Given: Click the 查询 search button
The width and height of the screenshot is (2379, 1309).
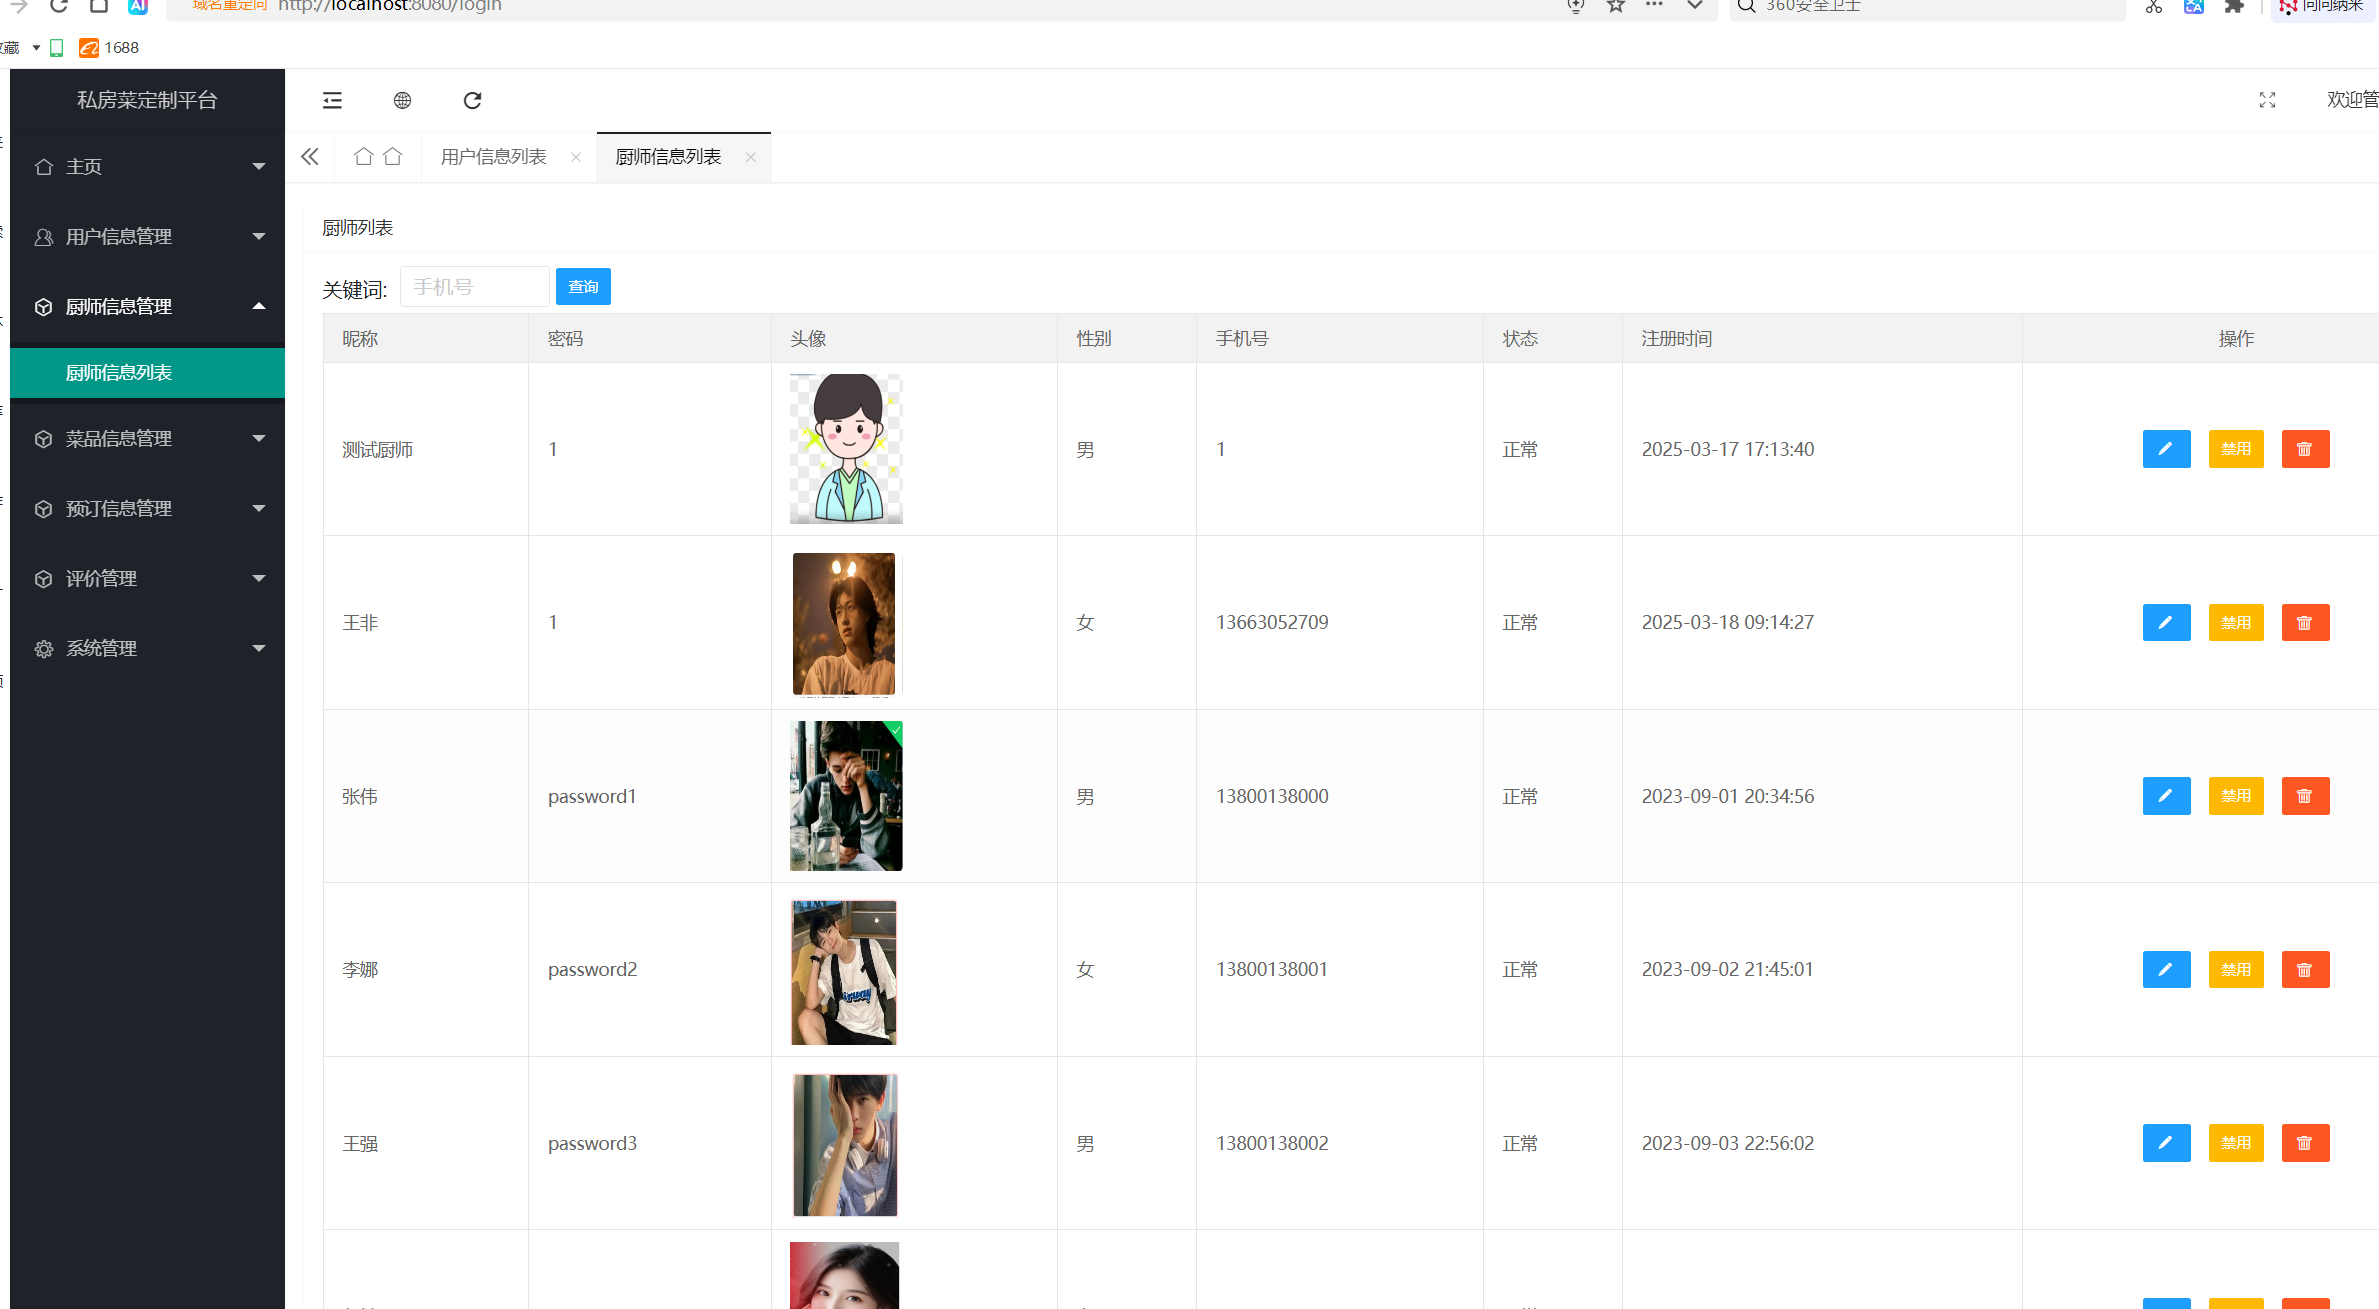Looking at the screenshot, I should tap(583, 287).
